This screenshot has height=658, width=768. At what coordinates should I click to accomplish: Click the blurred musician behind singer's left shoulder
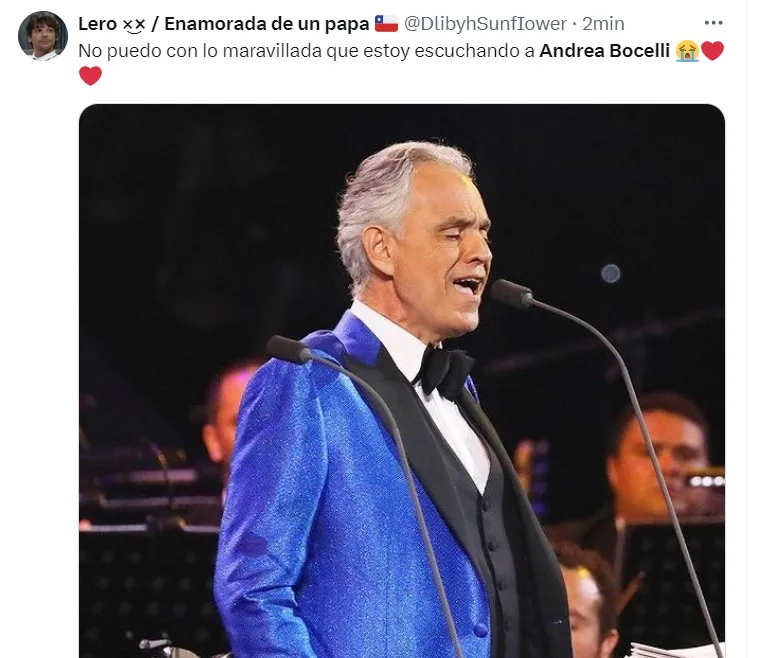click(x=228, y=414)
